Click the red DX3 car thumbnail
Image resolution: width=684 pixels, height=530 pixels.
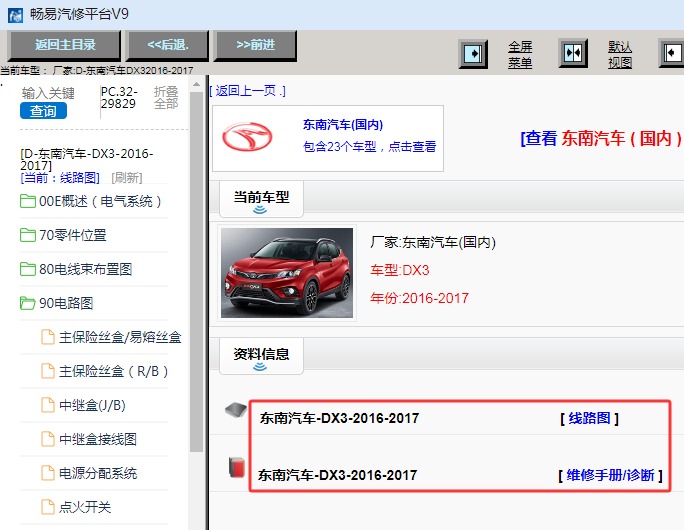[x=287, y=273]
